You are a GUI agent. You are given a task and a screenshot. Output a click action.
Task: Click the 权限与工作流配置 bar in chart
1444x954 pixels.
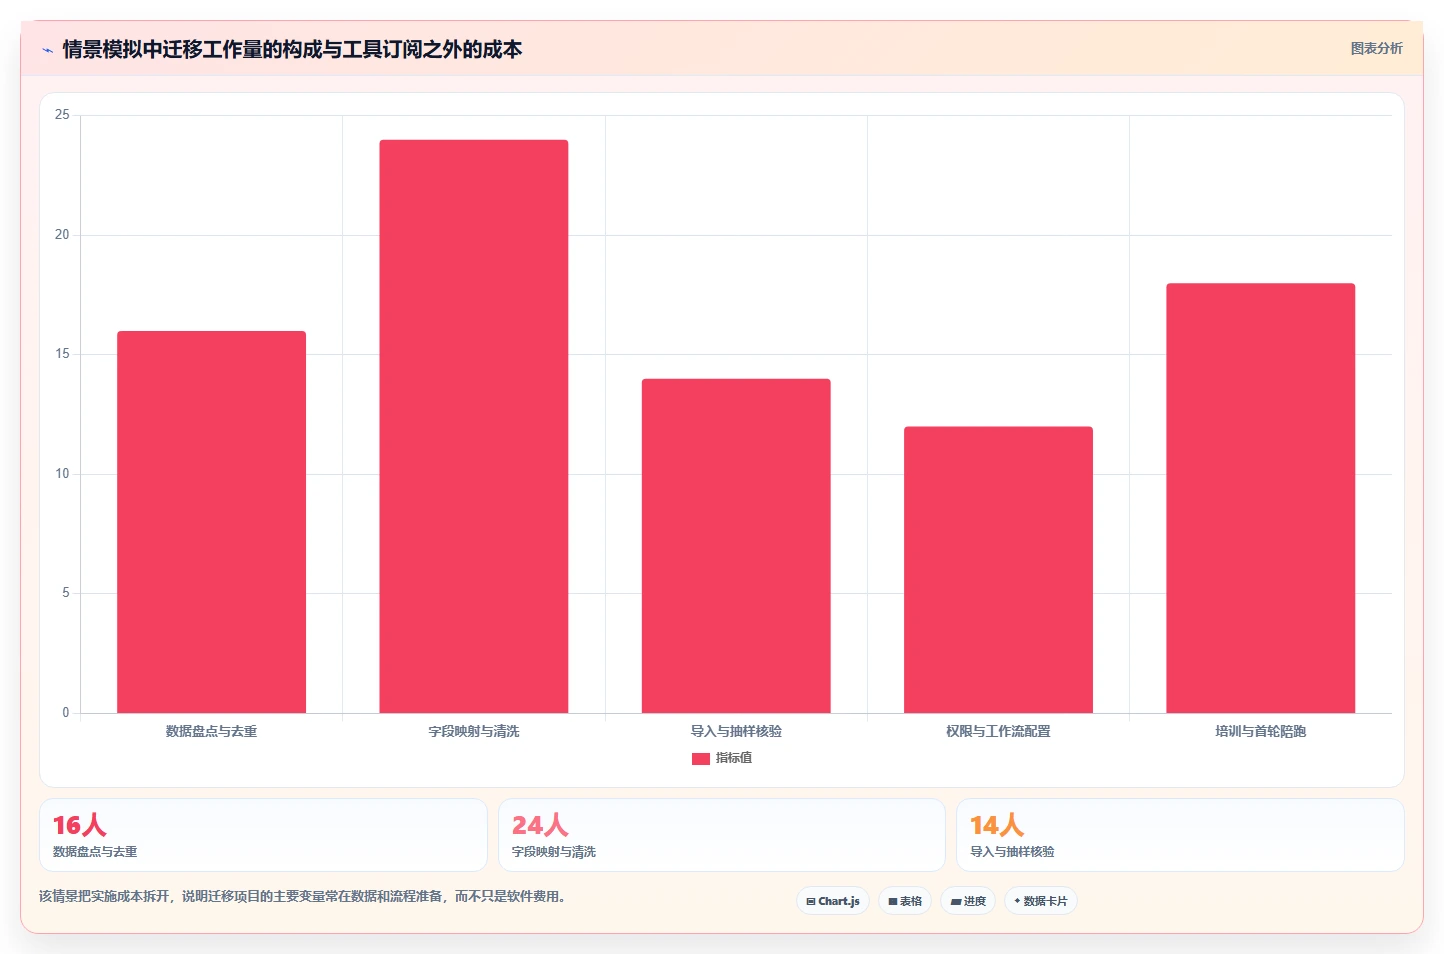998,570
